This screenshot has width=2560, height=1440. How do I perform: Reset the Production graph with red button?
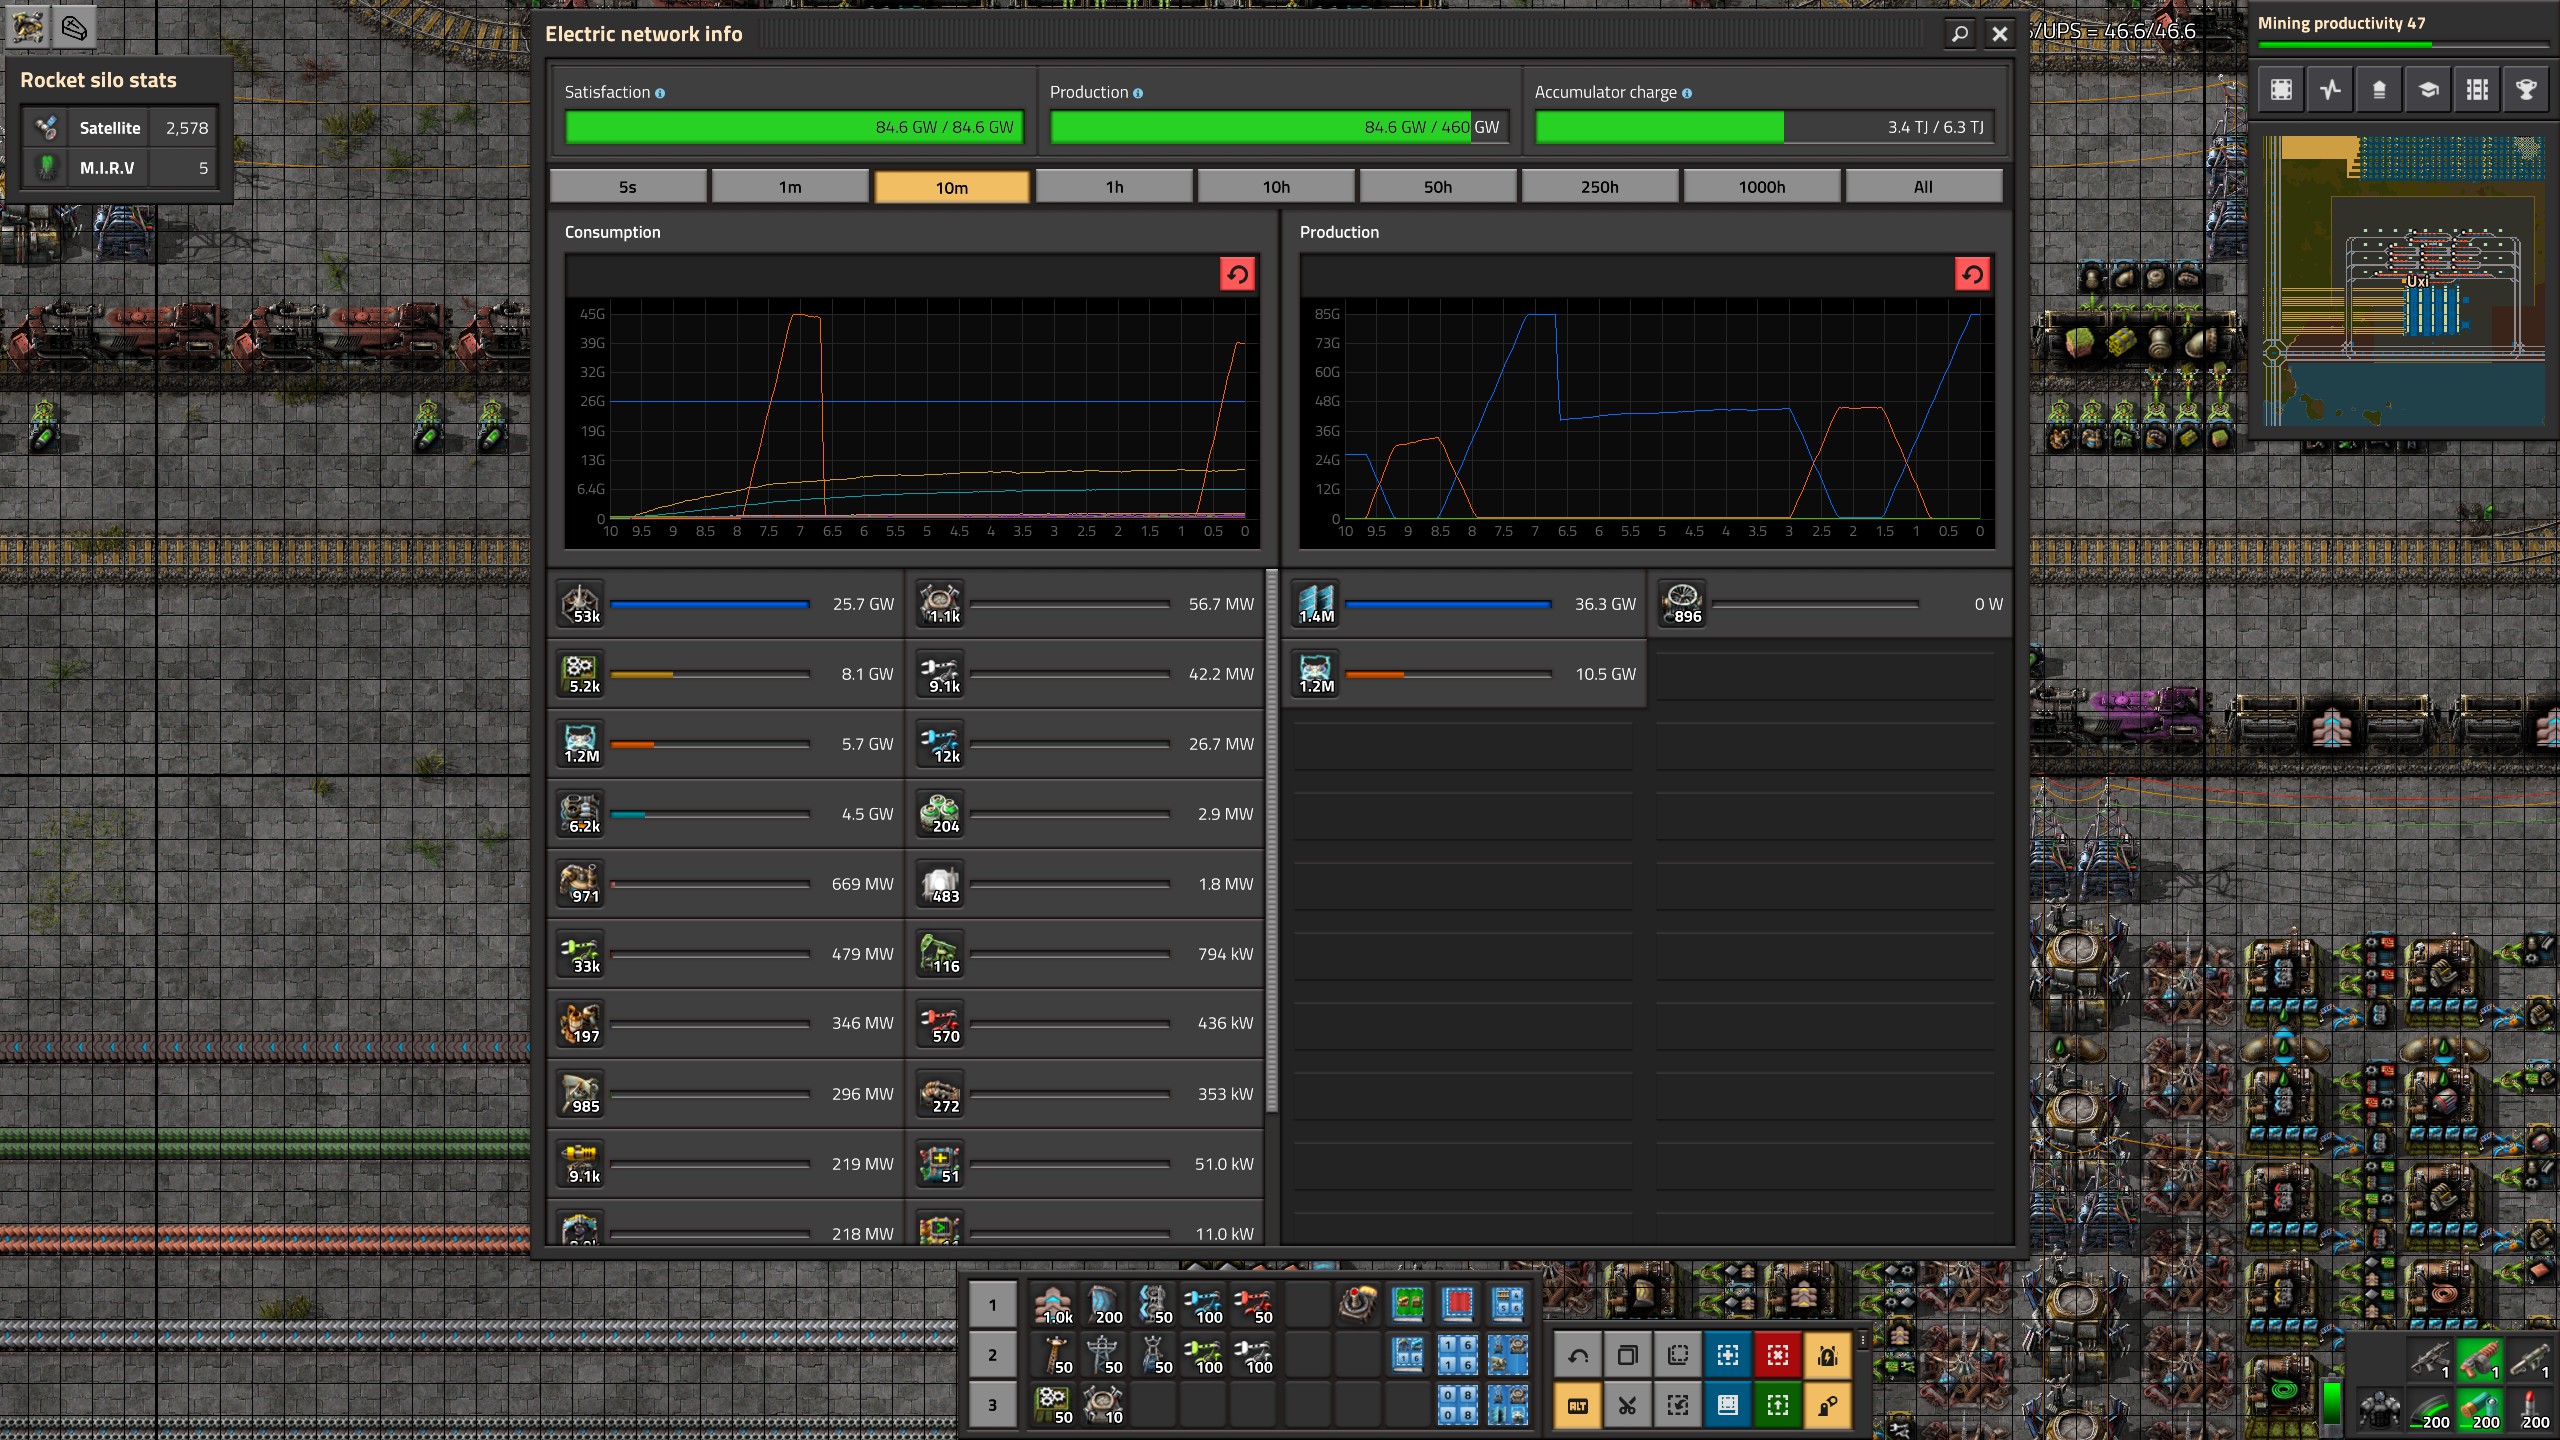point(1972,274)
